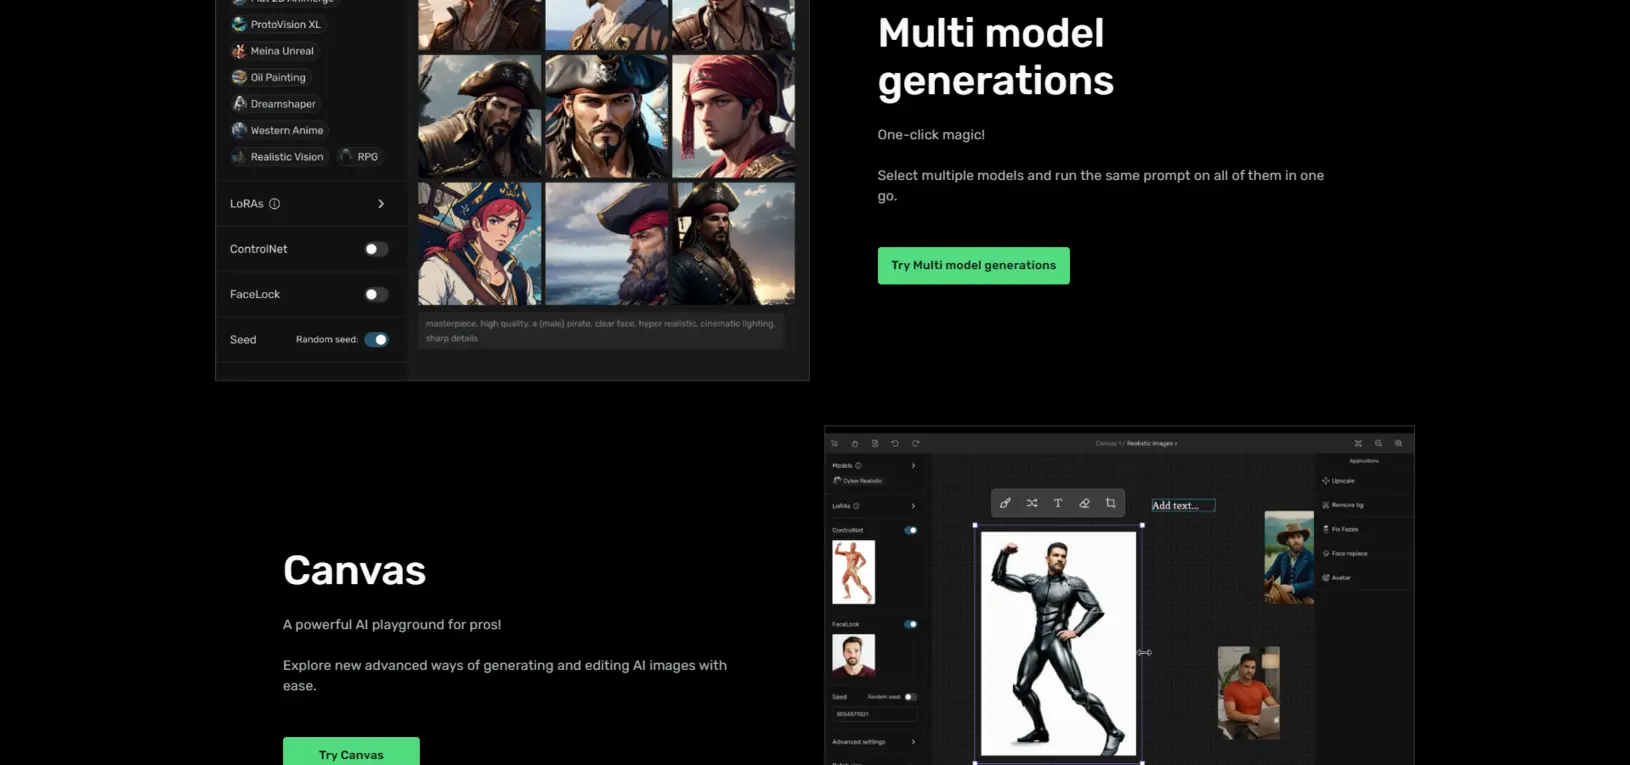Expand Advanced settings in canvas sidebar
This screenshot has width=1630, height=765.
874,742
